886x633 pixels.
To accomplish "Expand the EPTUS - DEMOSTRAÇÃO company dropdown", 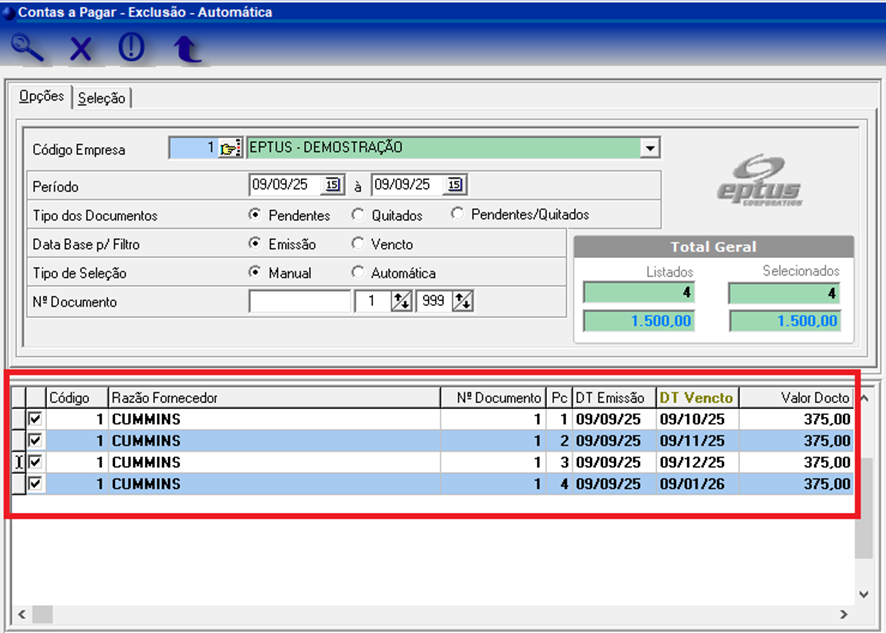I will 650,148.
